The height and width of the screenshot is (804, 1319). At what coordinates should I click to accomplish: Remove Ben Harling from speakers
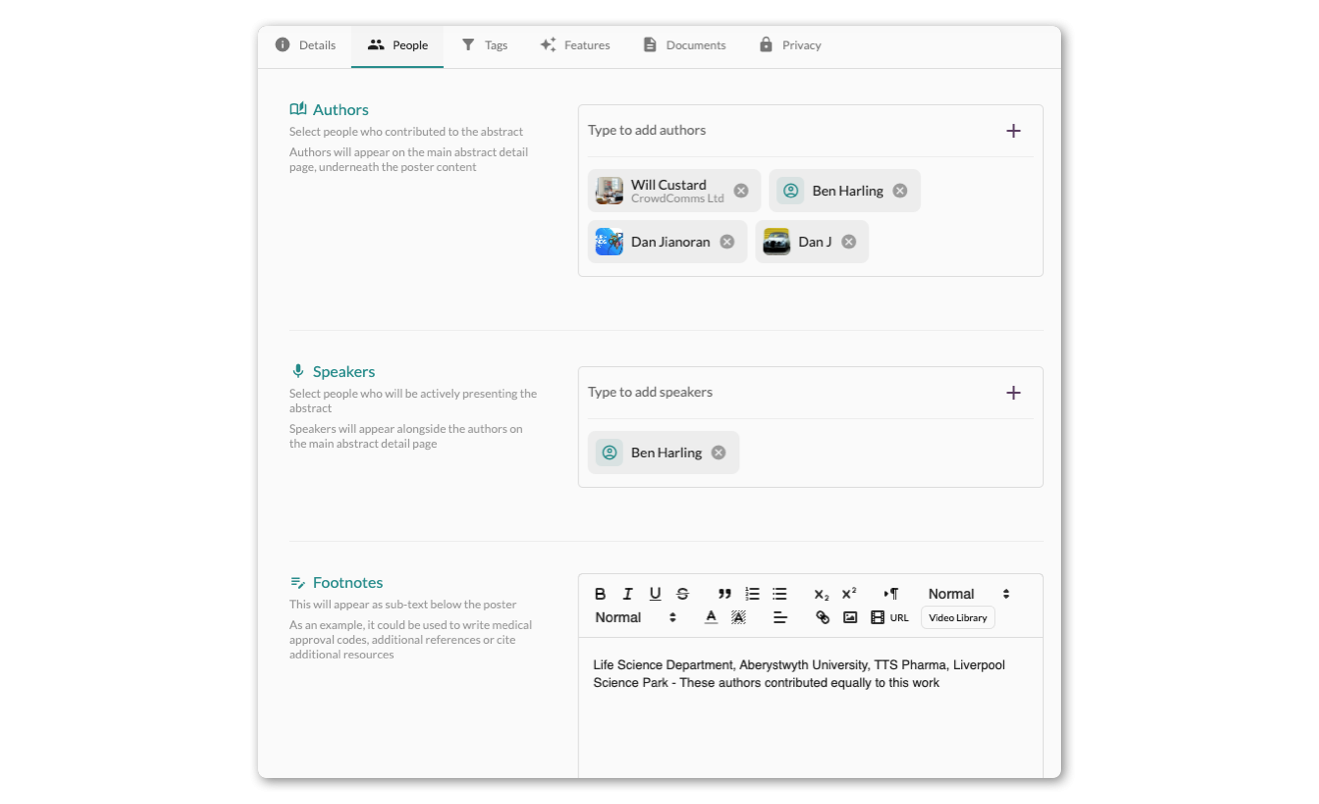[718, 453]
